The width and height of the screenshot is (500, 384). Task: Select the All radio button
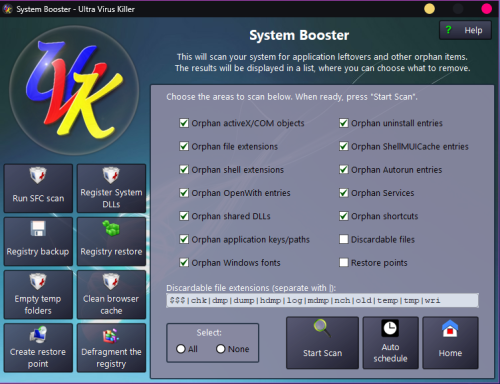click(x=181, y=349)
